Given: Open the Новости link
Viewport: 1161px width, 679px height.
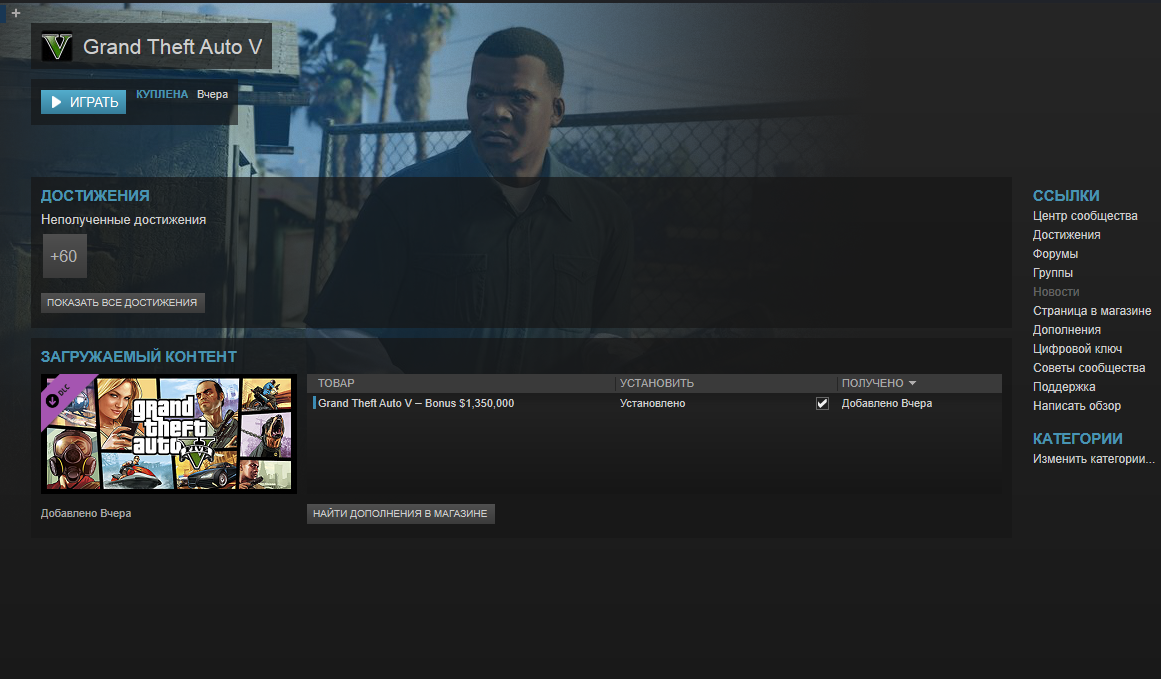Looking at the screenshot, I should (x=1056, y=292).
